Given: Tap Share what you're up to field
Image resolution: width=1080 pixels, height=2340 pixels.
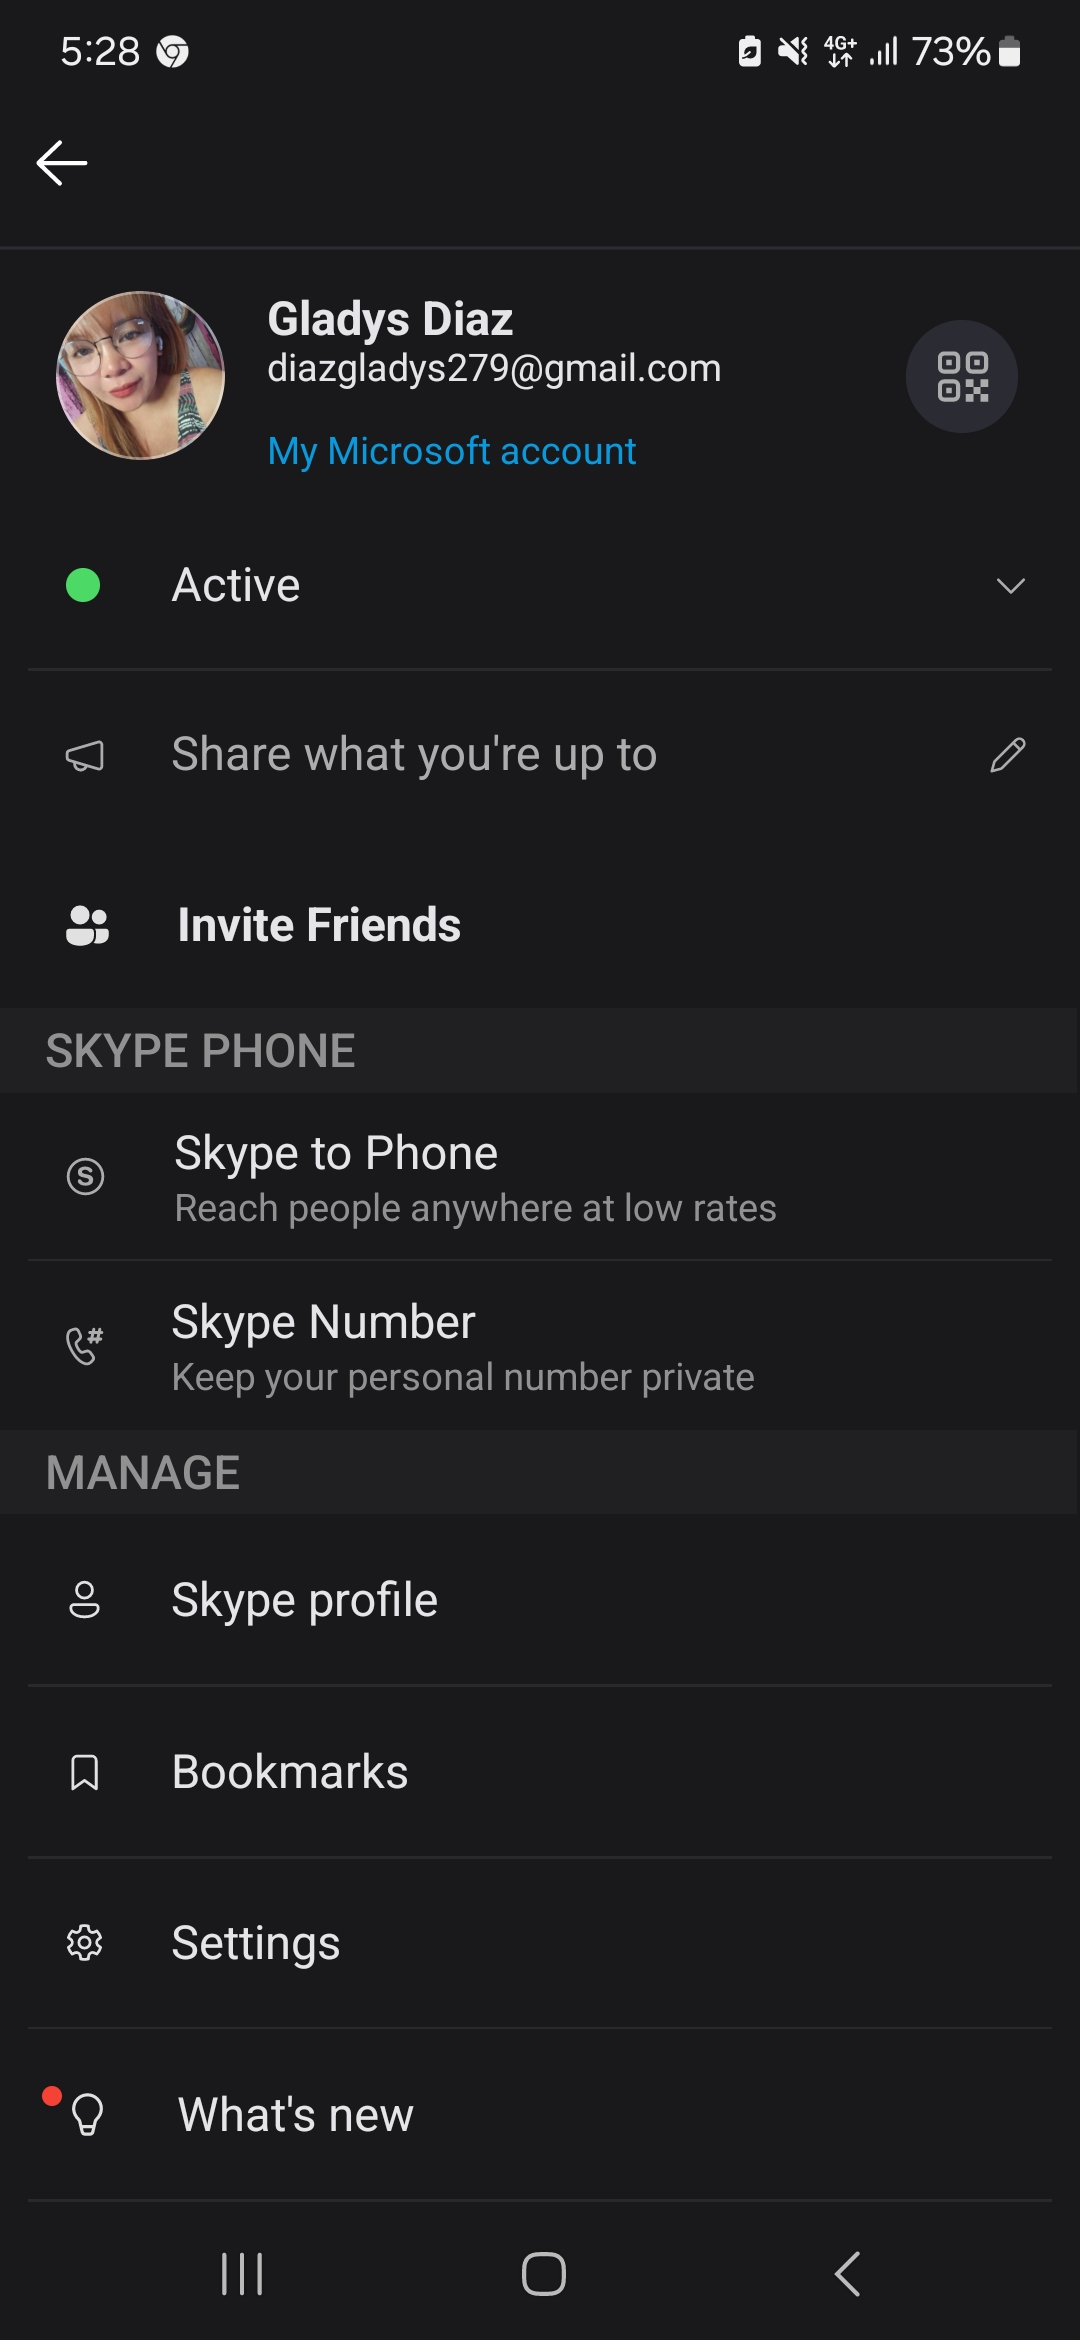Looking at the screenshot, I should click(x=540, y=755).
